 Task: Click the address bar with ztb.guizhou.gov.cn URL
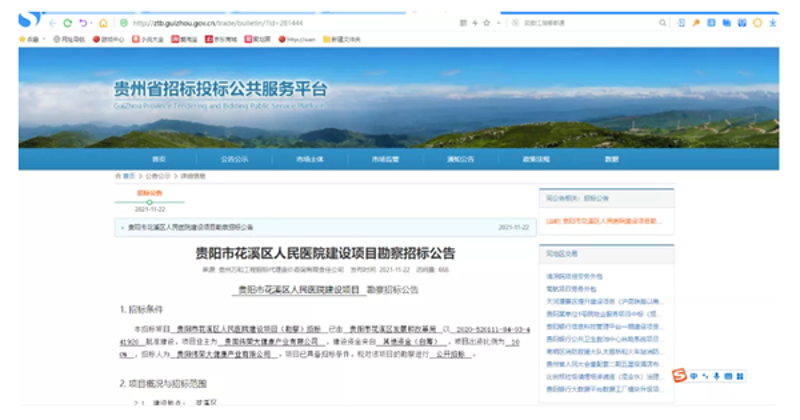point(218,23)
